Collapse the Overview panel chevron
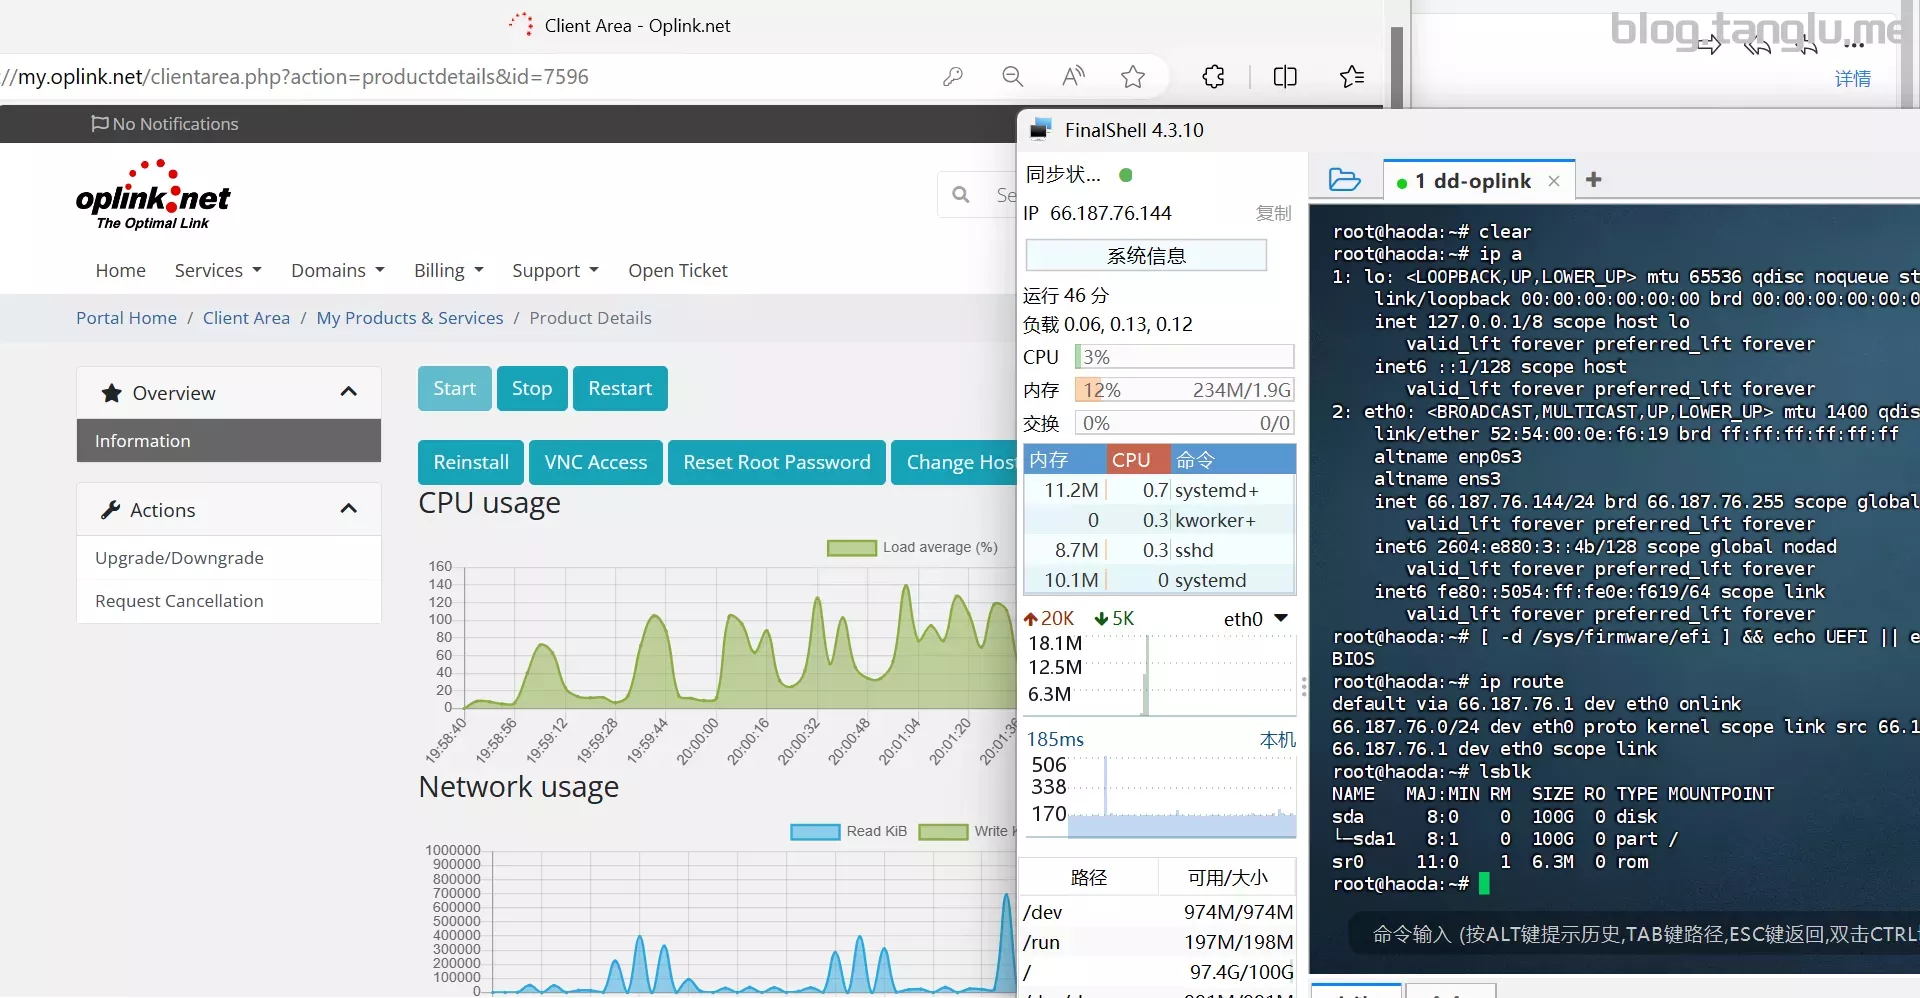 pyautogui.click(x=348, y=392)
